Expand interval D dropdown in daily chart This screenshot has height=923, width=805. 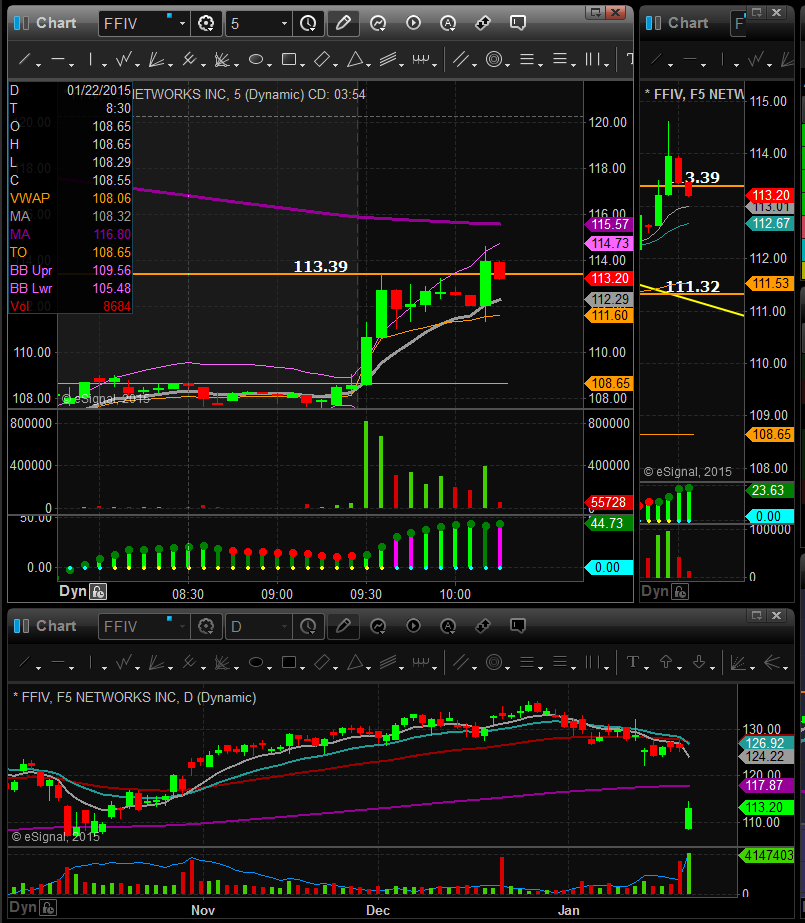click(285, 626)
